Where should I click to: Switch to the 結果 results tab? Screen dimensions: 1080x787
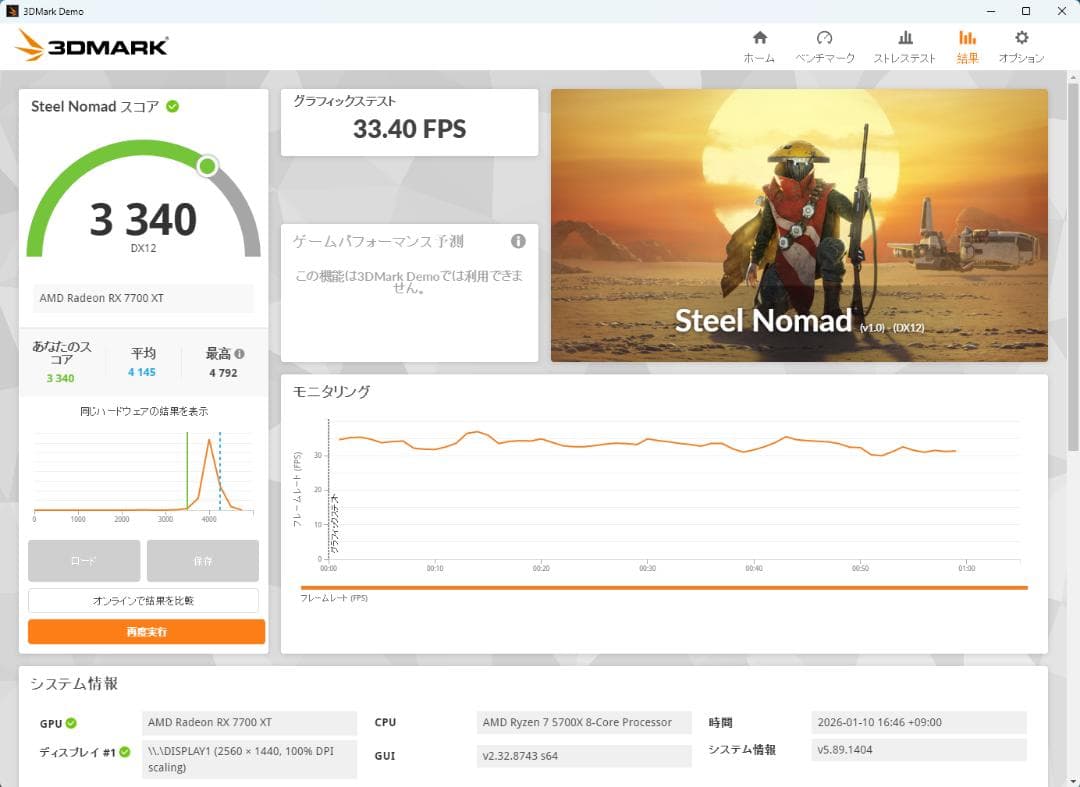point(966,41)
